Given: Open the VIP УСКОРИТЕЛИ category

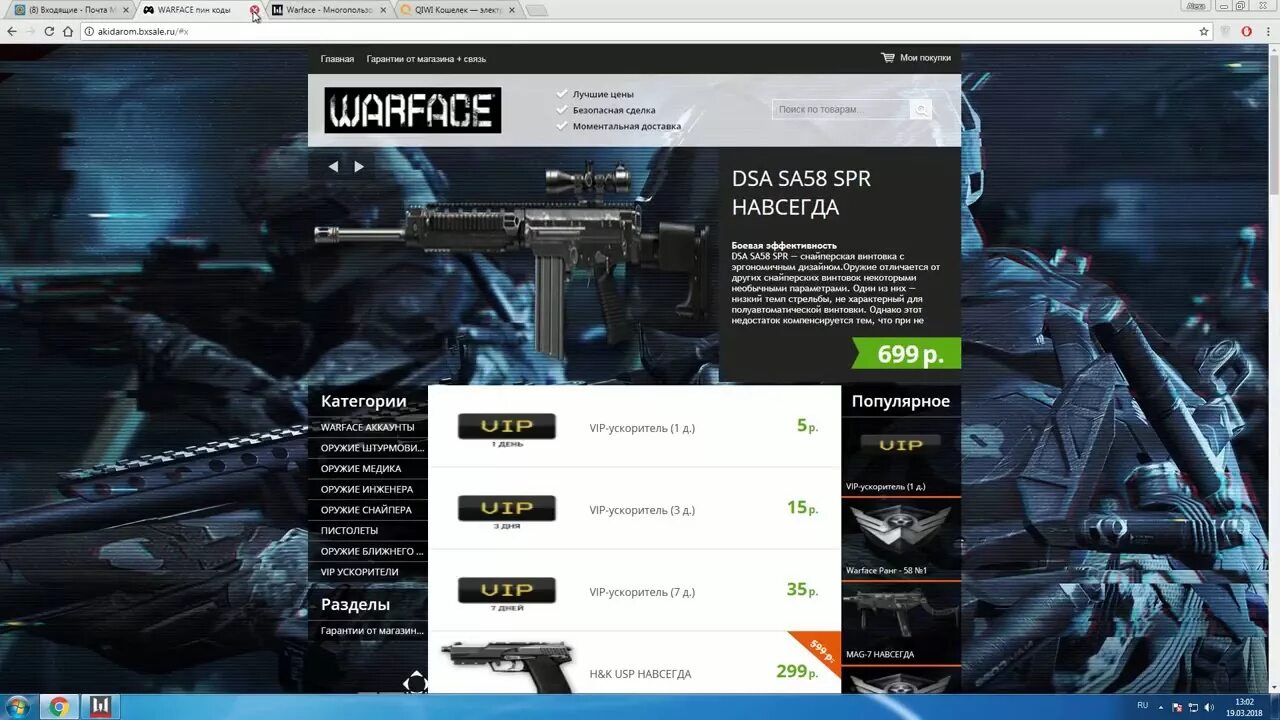Looking at the screenshot, I should point(359,572).
